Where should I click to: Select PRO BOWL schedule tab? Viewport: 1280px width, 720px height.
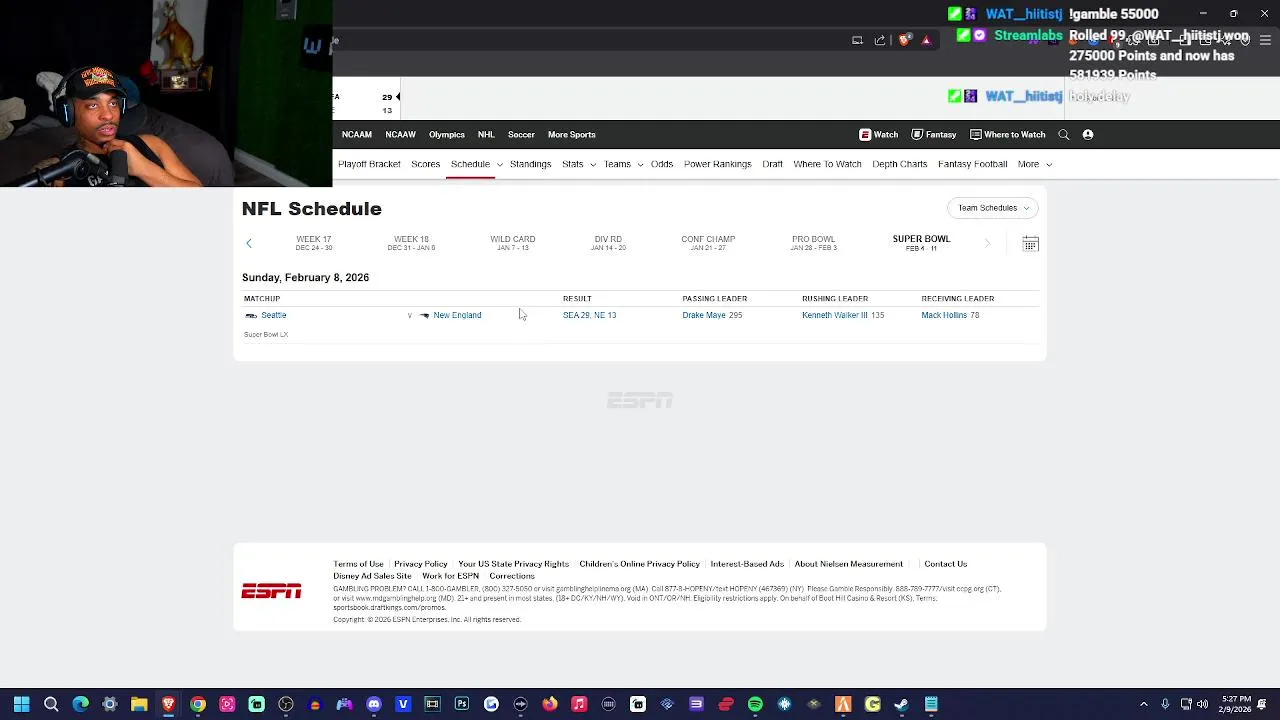pos(813,243)
